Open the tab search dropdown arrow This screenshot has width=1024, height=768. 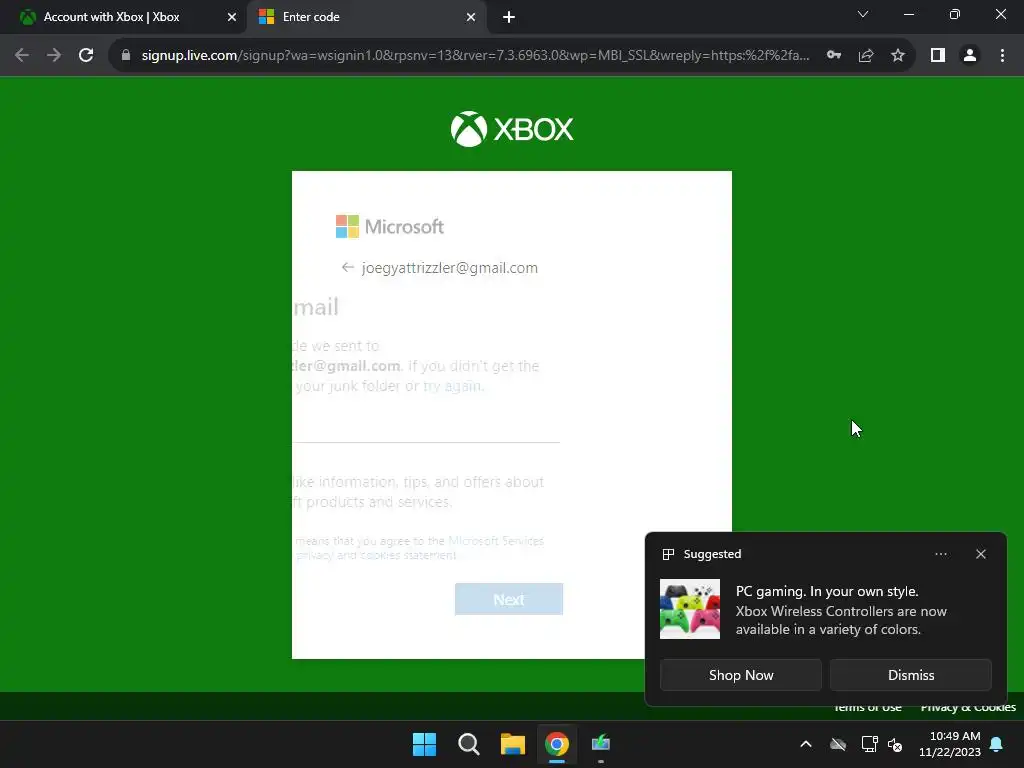pyautogui.click(x=863, y=14)
